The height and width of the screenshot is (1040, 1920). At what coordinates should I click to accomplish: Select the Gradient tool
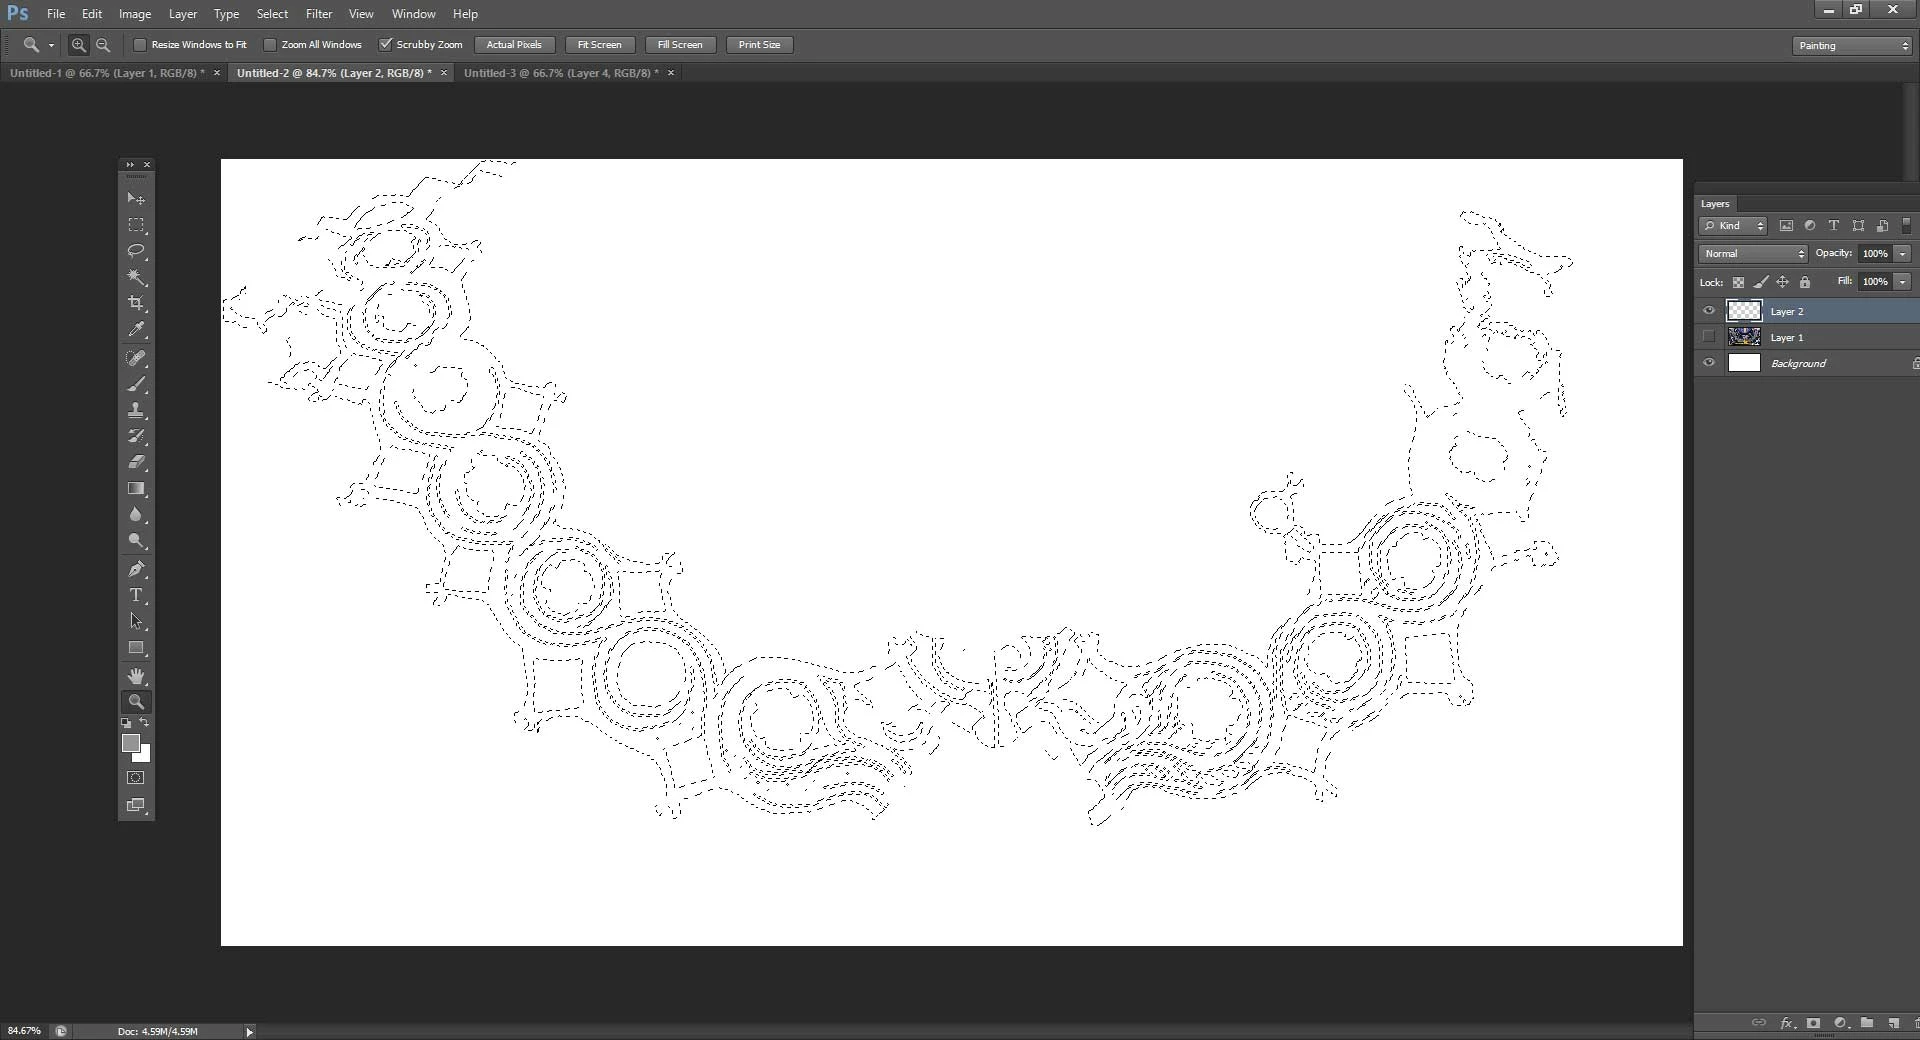[x=136, y=488]
